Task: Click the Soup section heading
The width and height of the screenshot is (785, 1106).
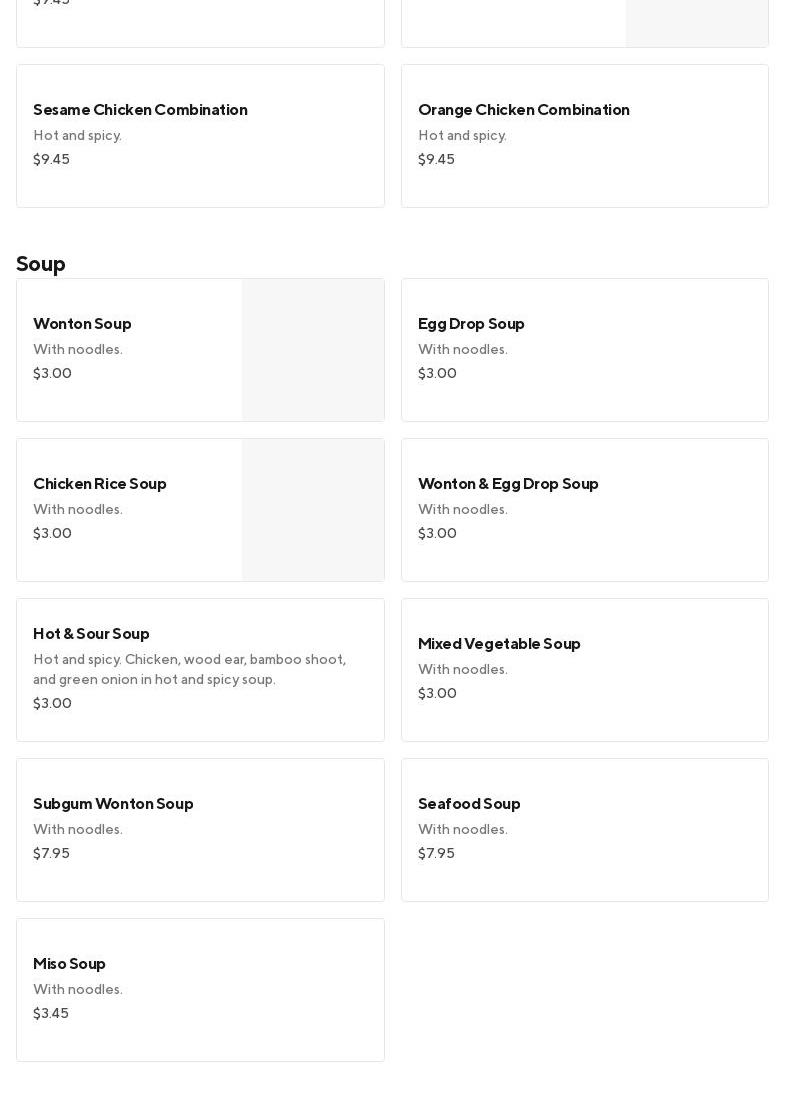Action: [41, 264]
